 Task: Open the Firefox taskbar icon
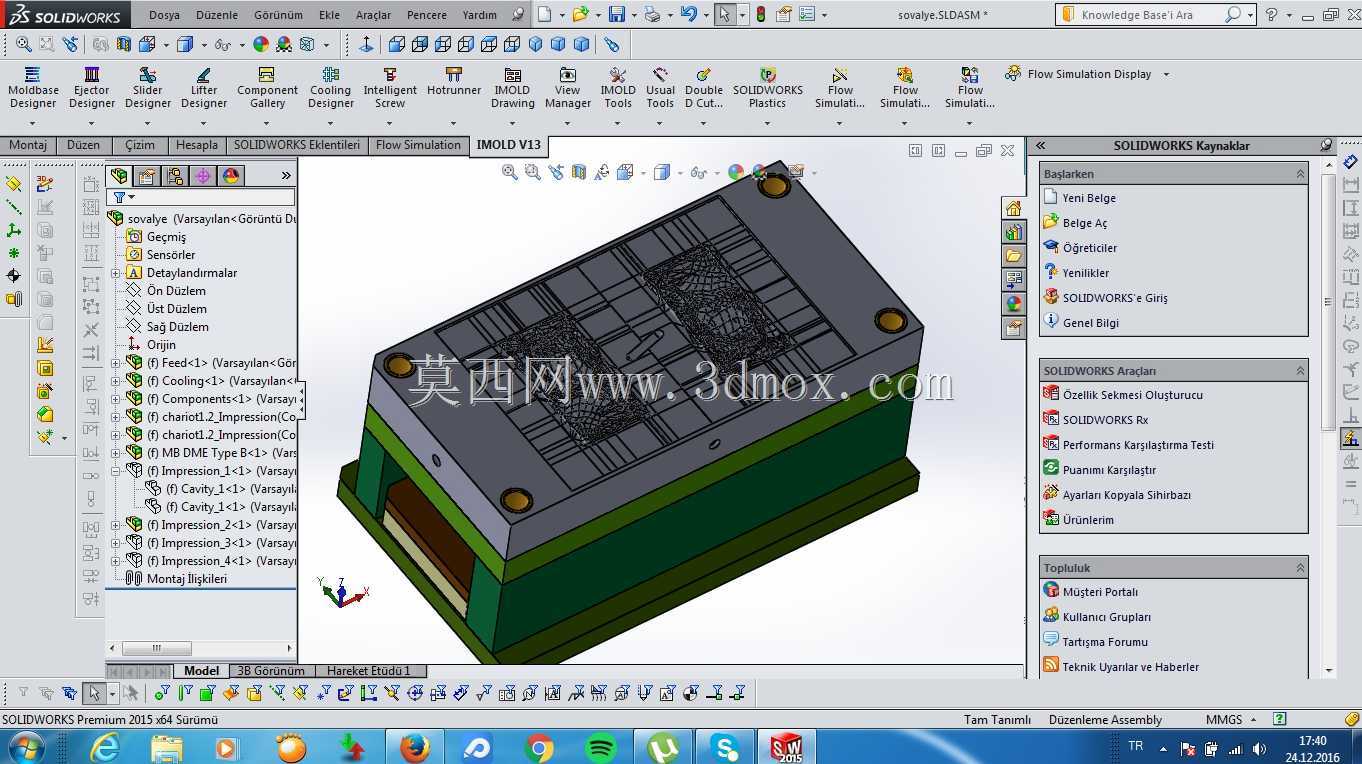click(x=414, y=747)
